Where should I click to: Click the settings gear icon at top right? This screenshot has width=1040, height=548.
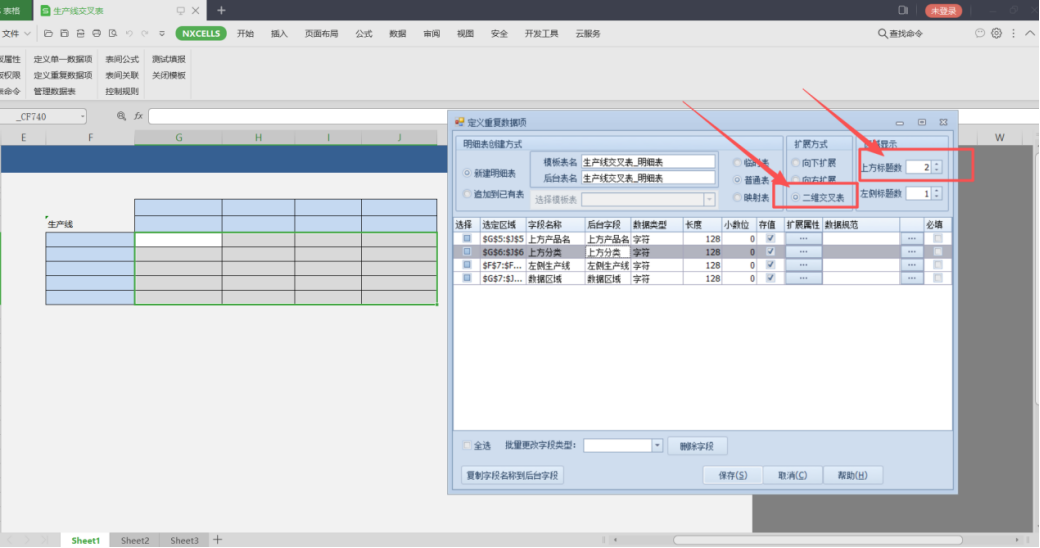tap(996, 33)
